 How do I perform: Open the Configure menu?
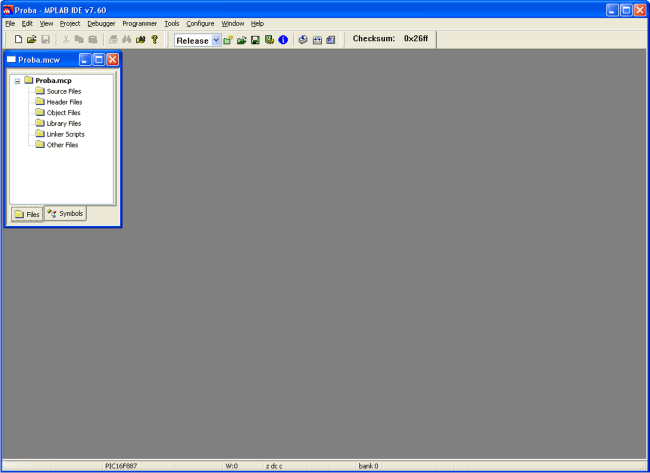[x=200, y=24]
